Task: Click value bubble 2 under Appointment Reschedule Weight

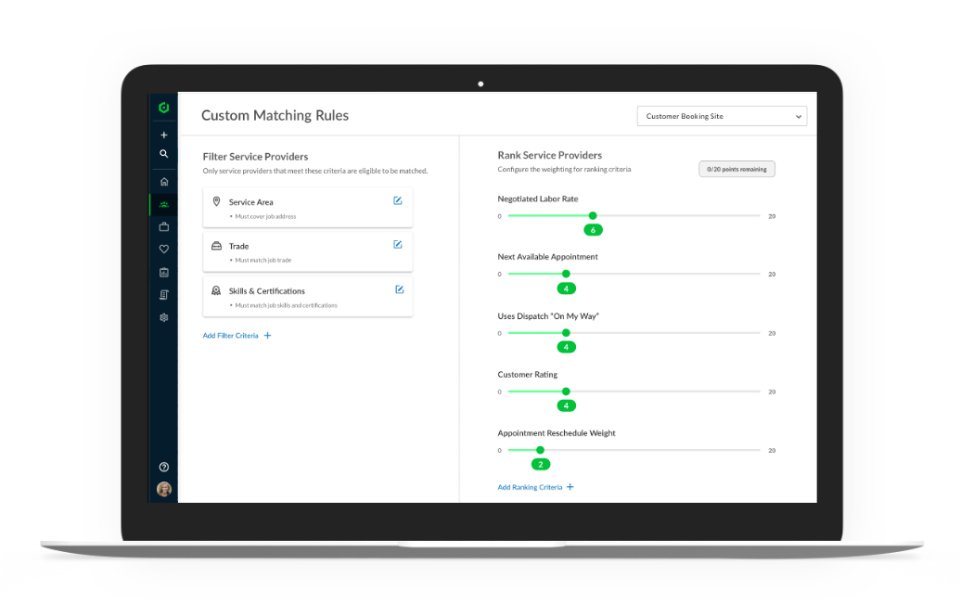Action: click(540, 465)
